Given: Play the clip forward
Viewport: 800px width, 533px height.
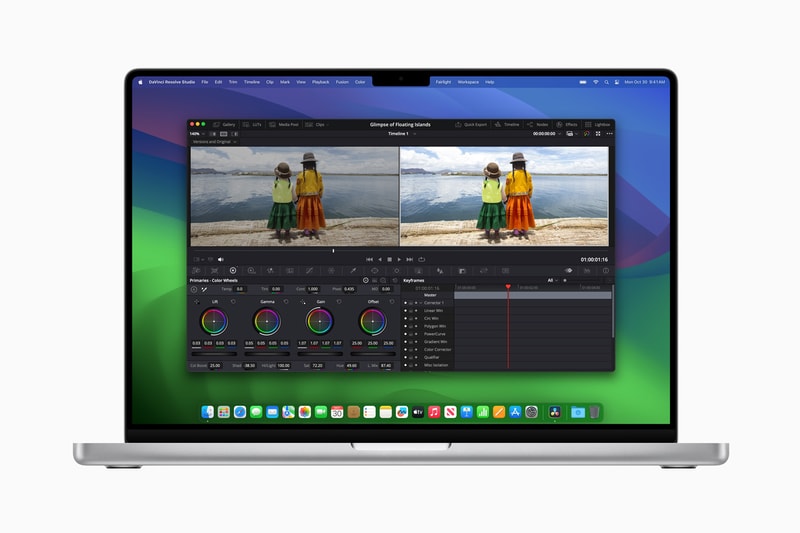Looking at the screenshot, I should (x=399, y=260).
